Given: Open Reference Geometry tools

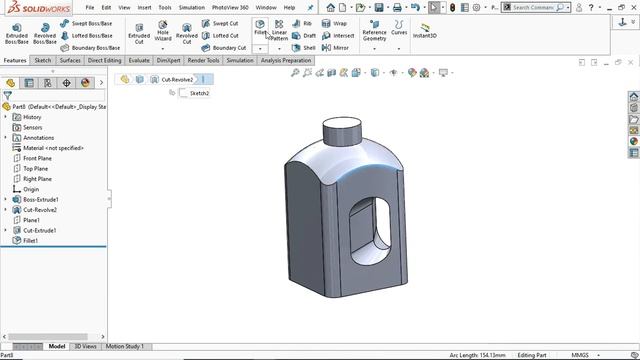Looking at the screenshot, I should pos(374,30).
